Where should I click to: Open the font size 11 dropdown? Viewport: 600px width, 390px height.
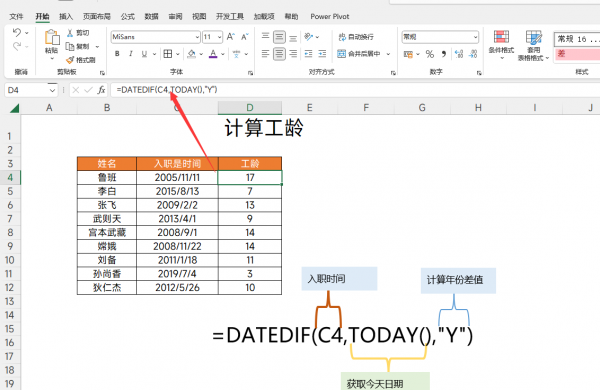coord(219,37)
